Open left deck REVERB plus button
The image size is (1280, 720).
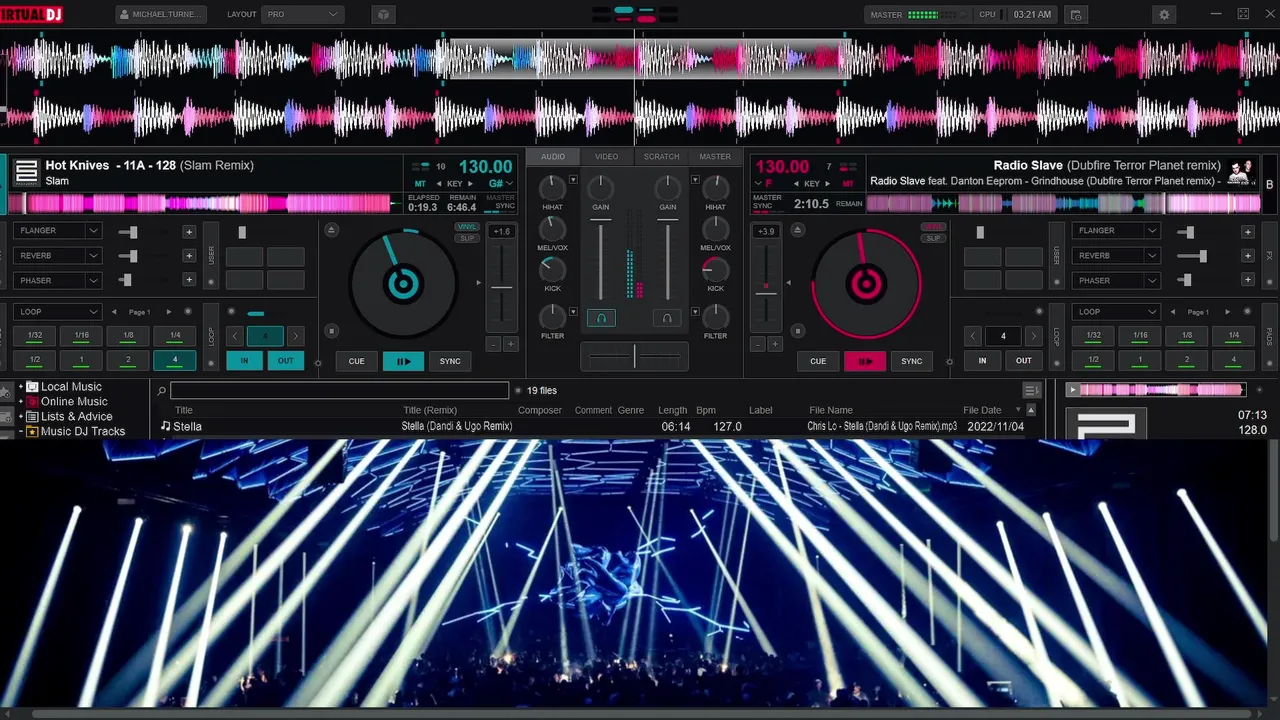pyautogui.click(x=188, y=255)
